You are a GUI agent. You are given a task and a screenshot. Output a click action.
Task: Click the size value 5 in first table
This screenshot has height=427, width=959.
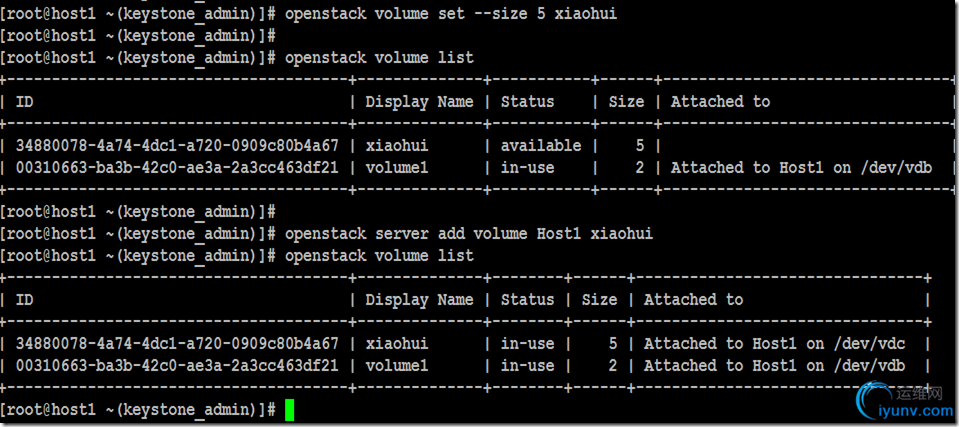click(x=640, y=146)
